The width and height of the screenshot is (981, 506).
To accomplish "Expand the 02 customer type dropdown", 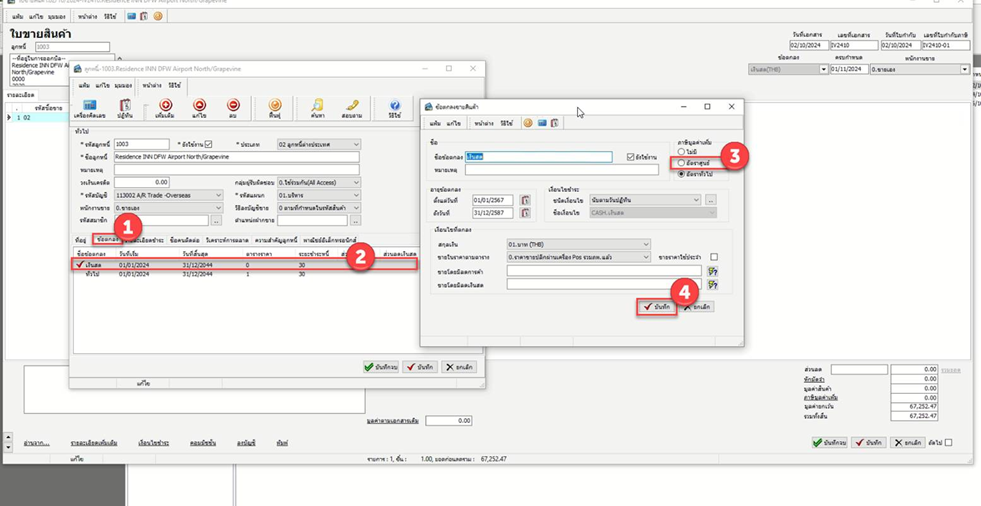I will point(355,145).
